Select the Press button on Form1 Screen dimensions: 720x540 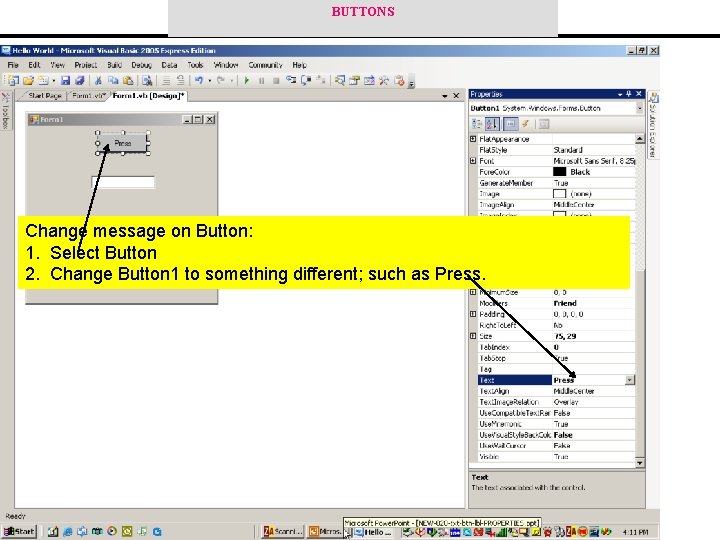[123, 143]
